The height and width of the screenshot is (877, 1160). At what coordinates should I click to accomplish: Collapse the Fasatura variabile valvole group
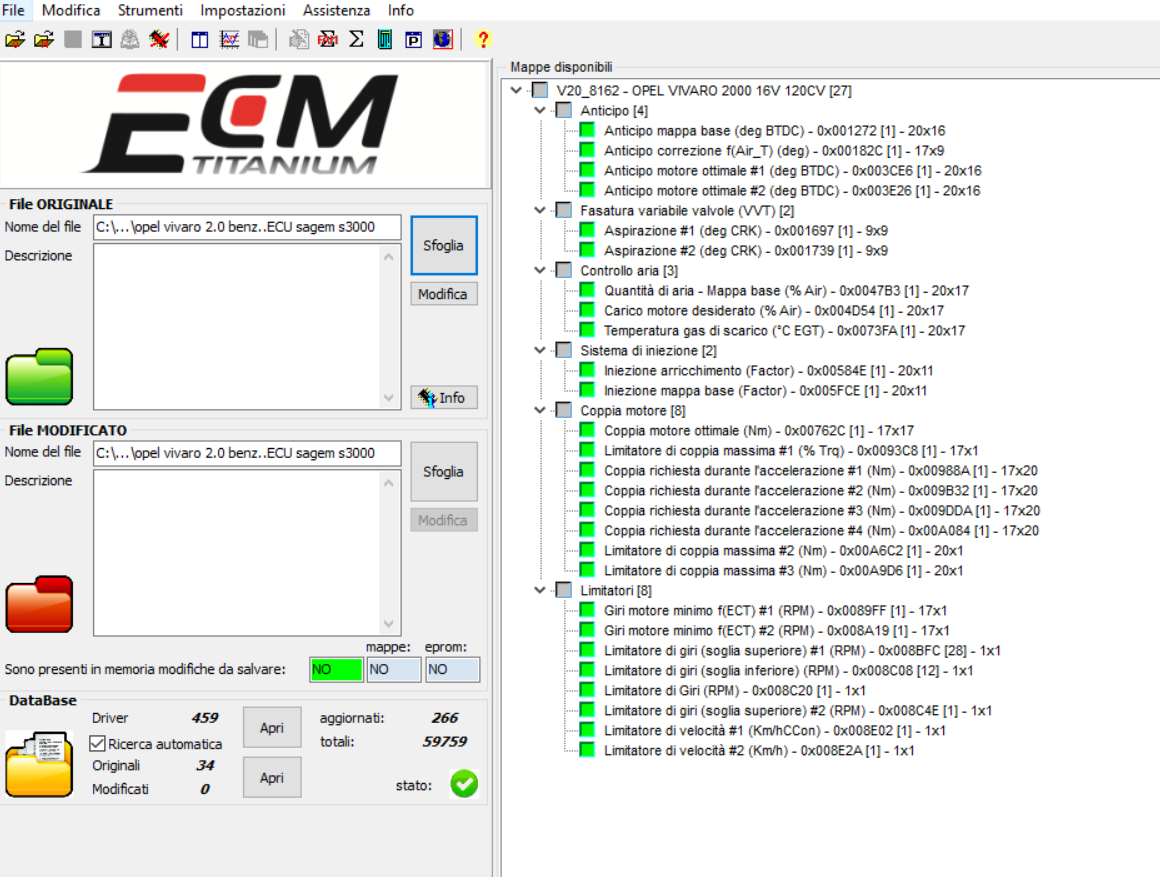(x=540, y=210)
